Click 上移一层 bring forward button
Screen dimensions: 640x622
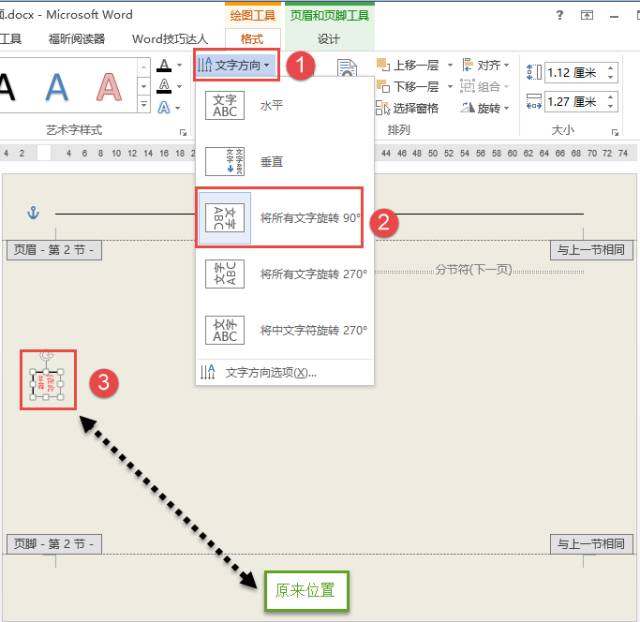[x=408, y=65]
